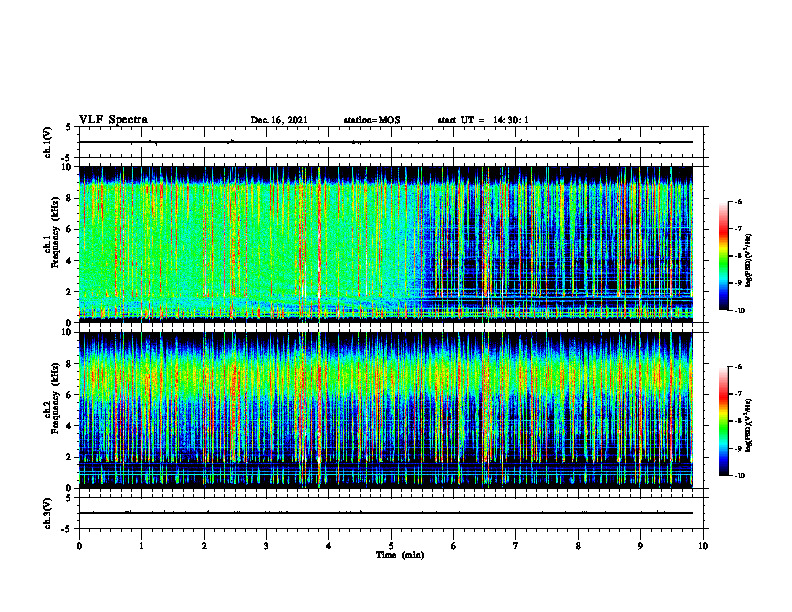Click the "start UT = 14:30: 1" label

point(483,120)
